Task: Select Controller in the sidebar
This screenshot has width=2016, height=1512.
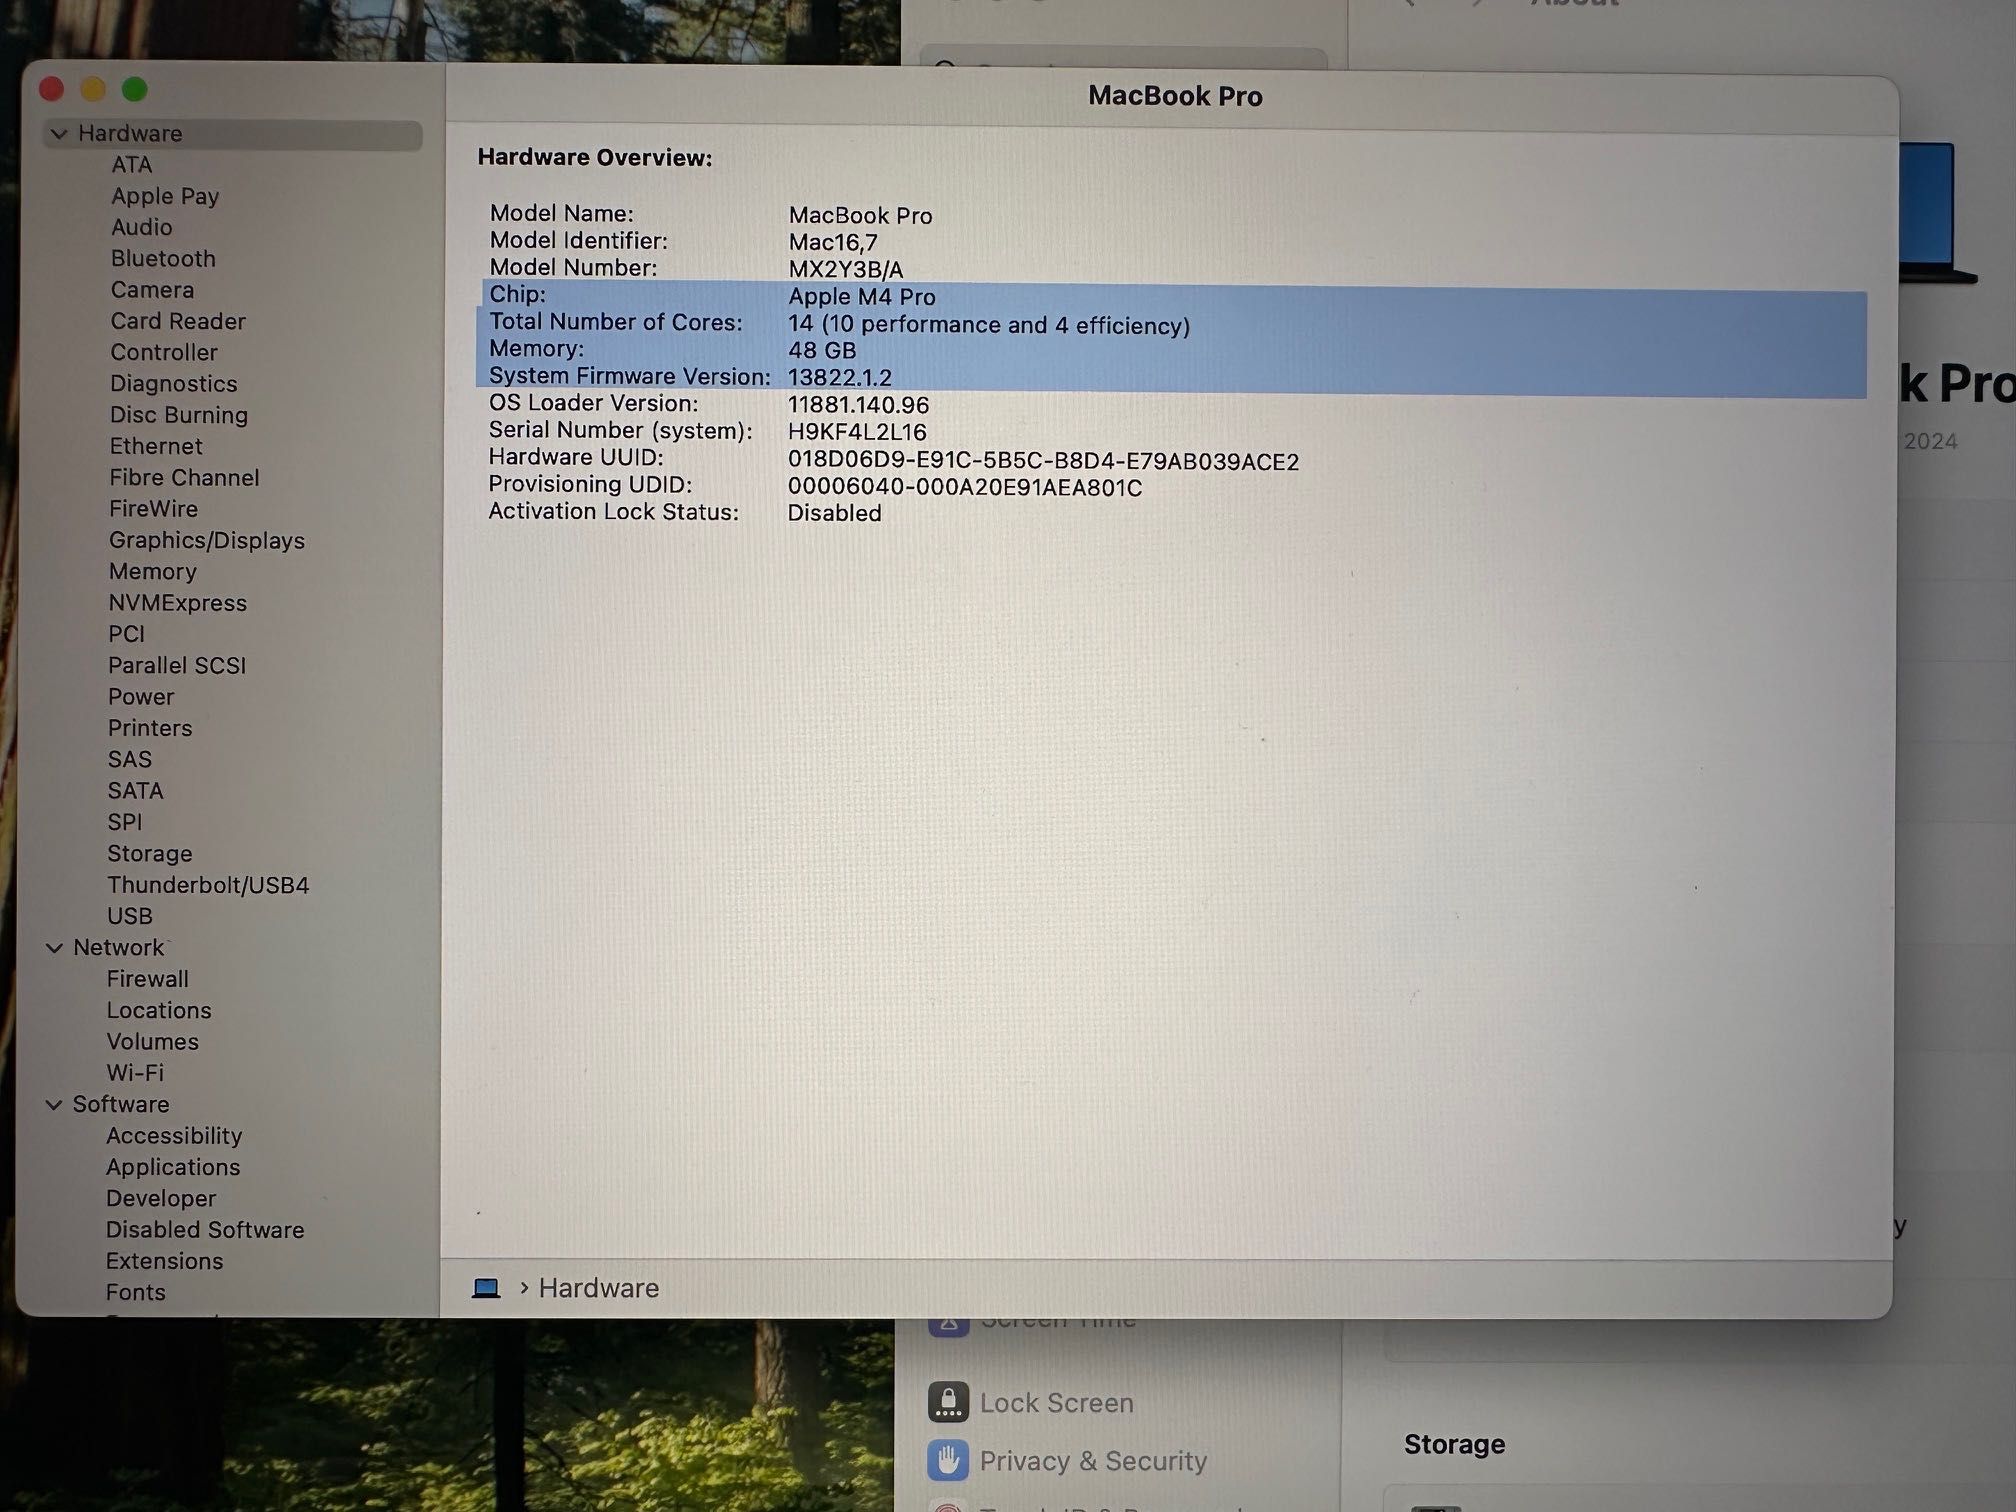Action: coord(164,352)
